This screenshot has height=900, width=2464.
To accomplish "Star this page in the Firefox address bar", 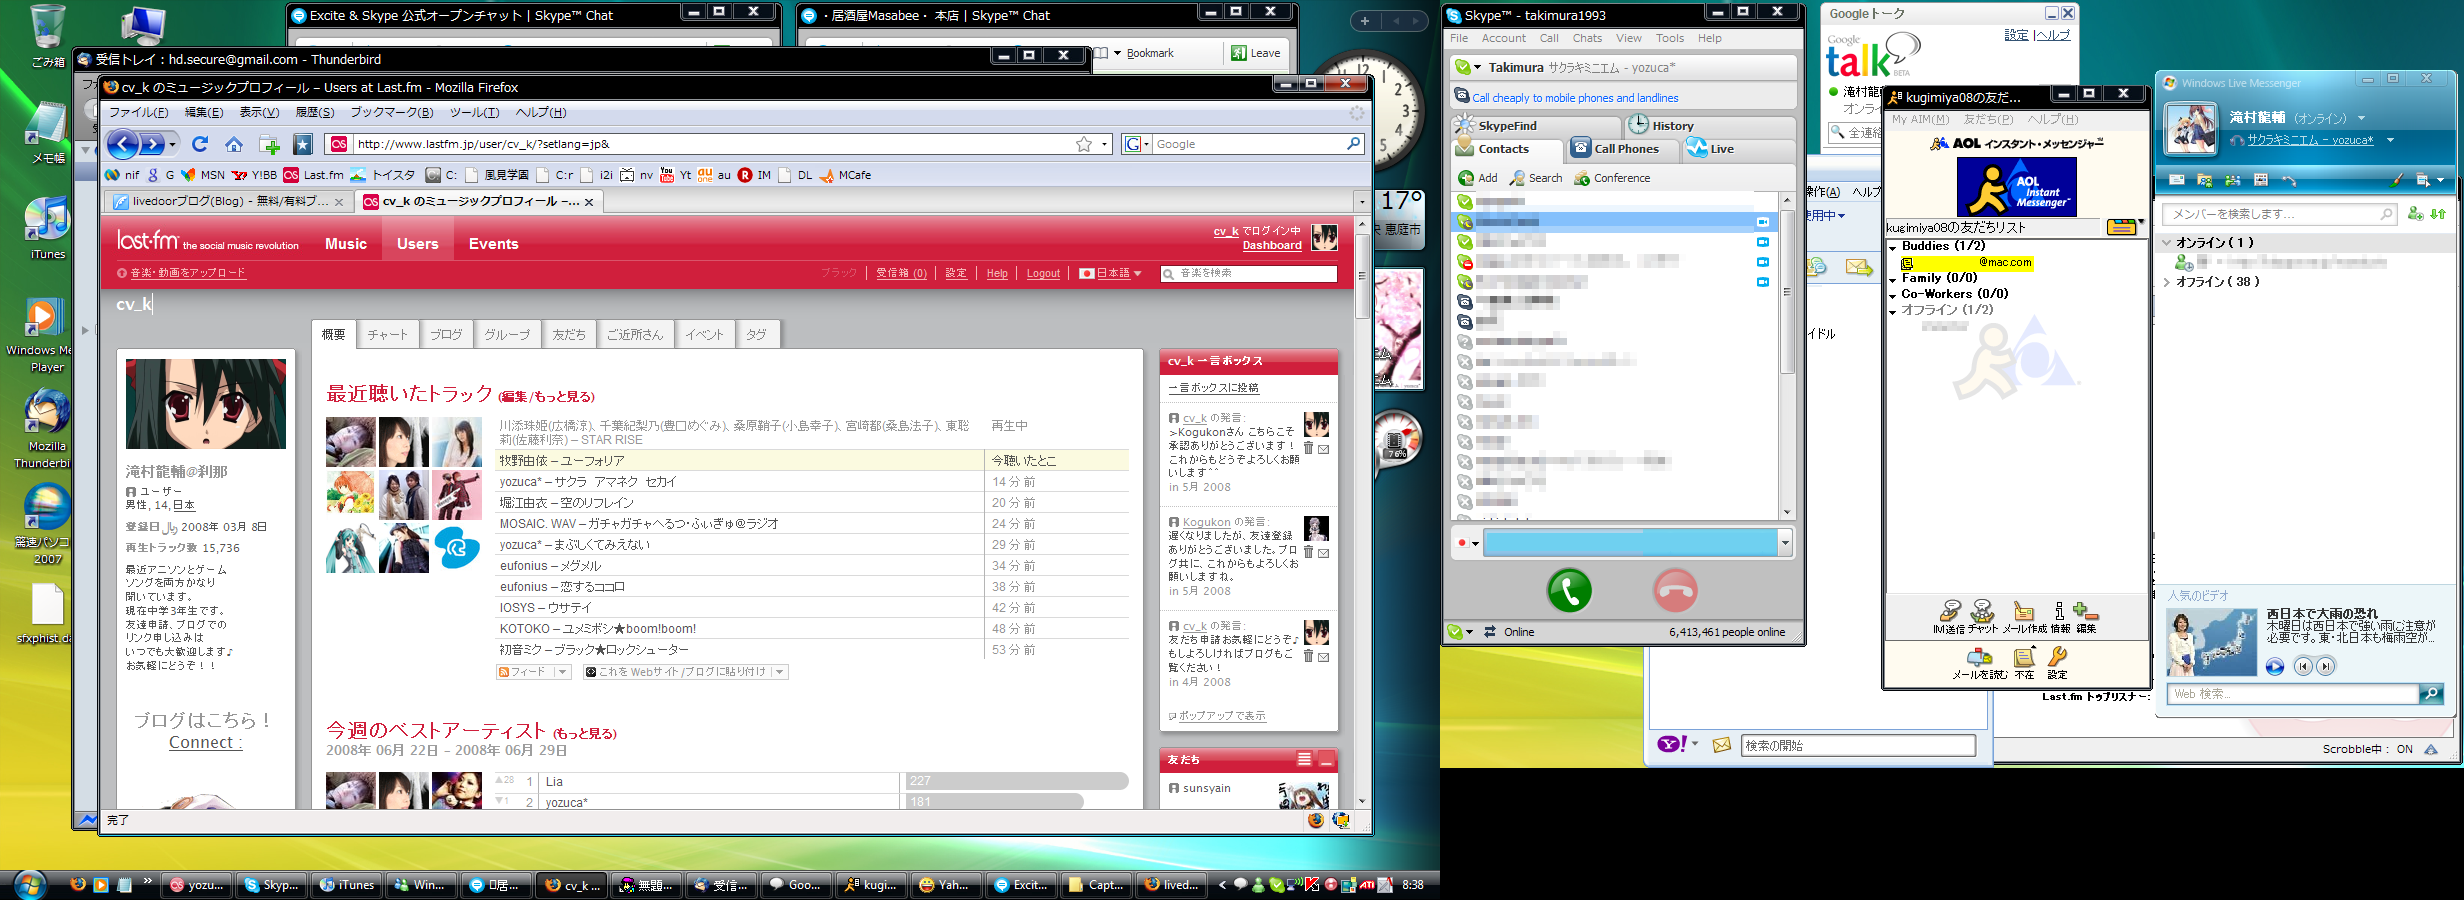I will pyautogui.click(x=1083, y=144).
